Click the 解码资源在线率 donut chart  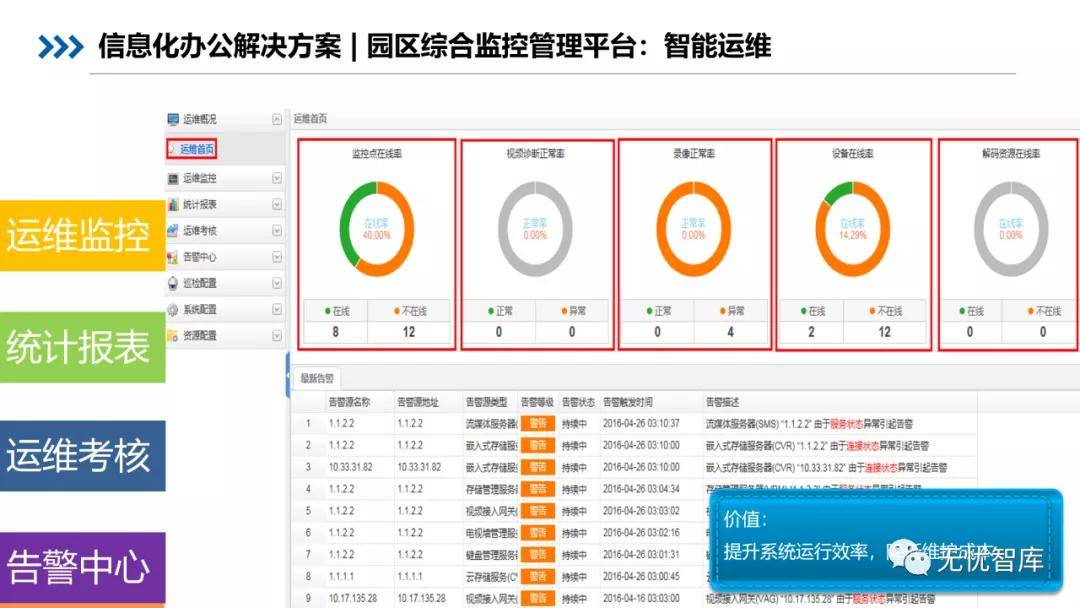tap(1011, 229)
